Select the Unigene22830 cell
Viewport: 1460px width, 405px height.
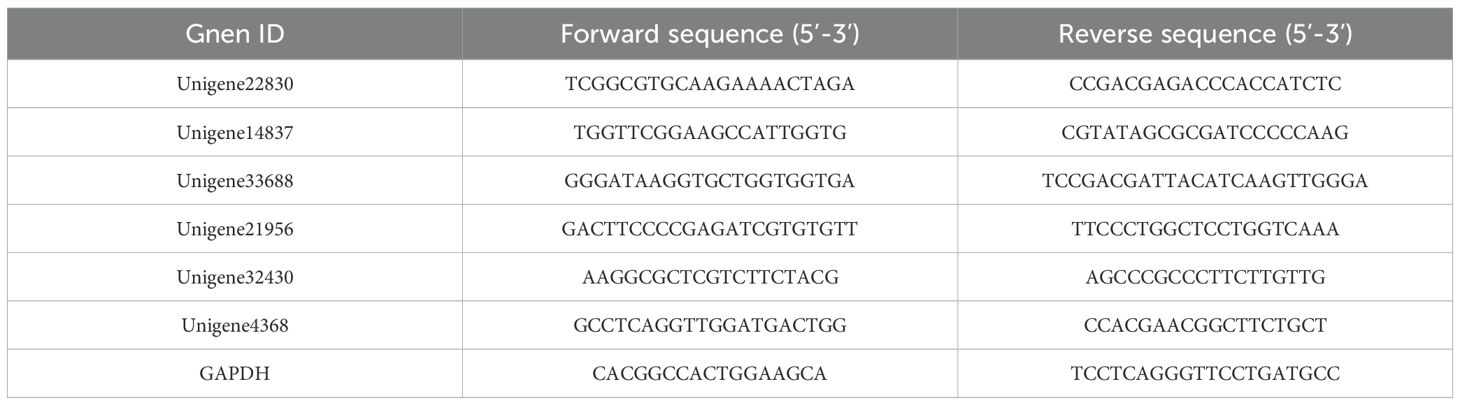tap(235, 84)
